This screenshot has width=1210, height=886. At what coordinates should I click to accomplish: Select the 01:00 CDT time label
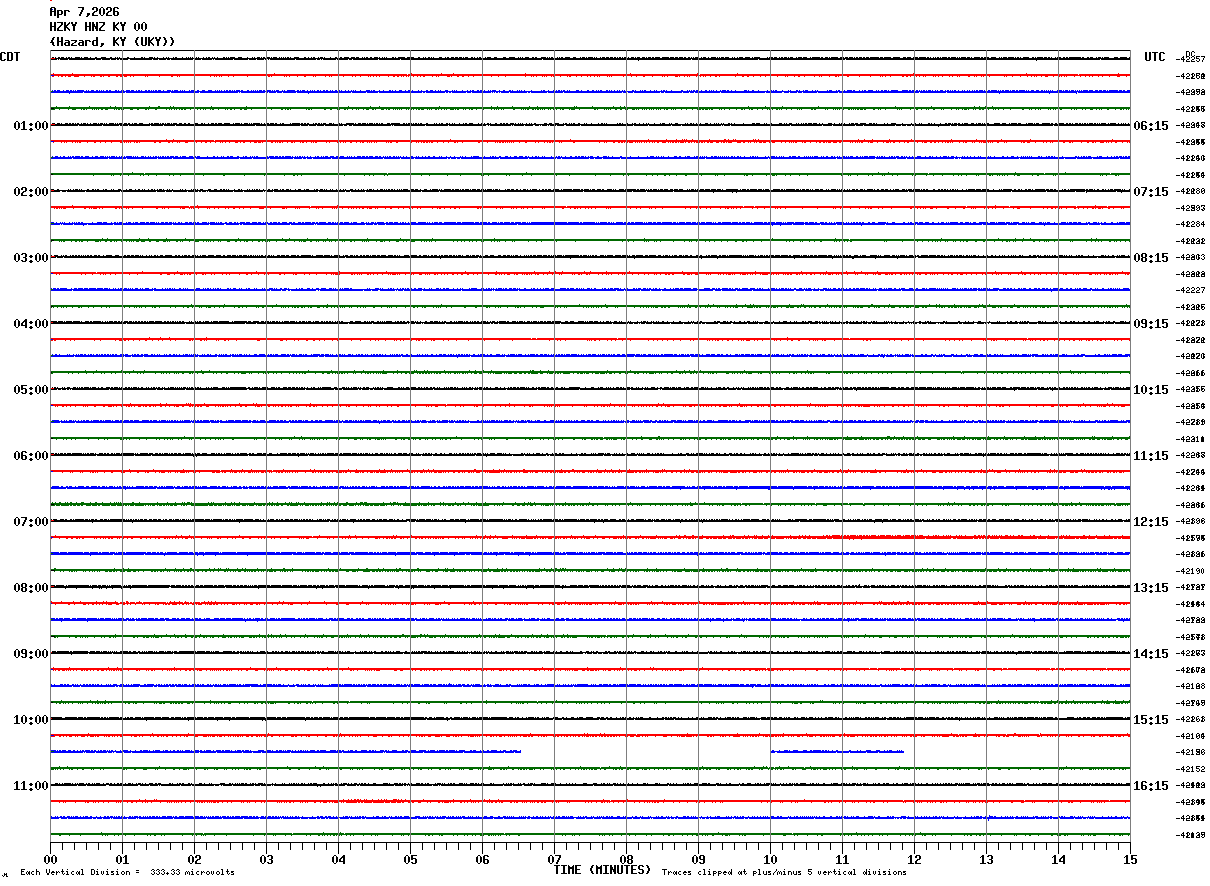31,126
